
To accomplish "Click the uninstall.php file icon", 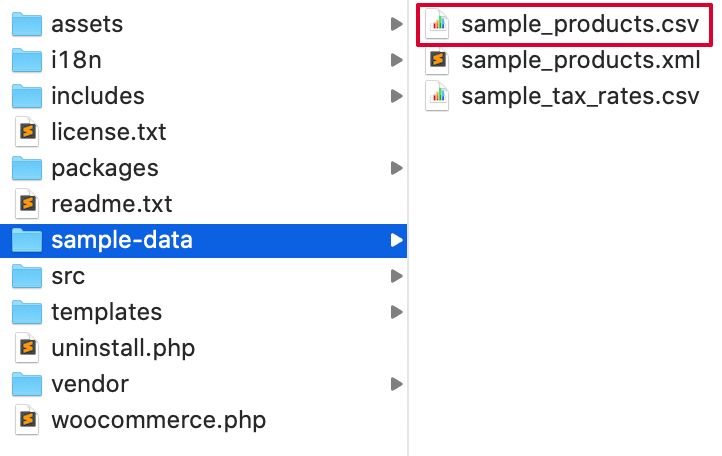I will pos(28,348).
